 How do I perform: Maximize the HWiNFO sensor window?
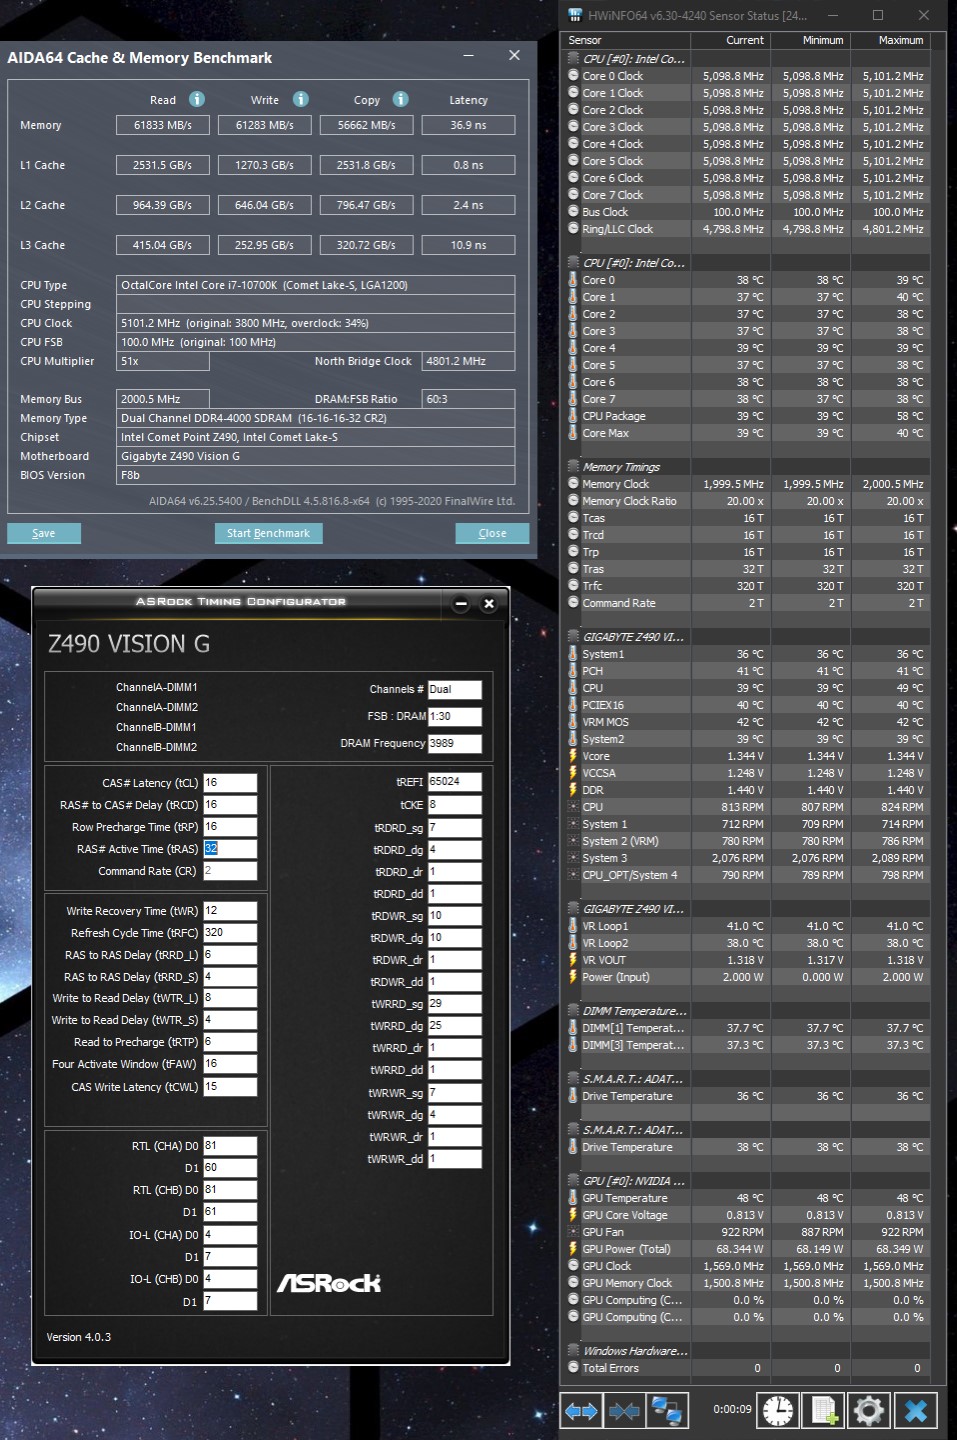878,15
